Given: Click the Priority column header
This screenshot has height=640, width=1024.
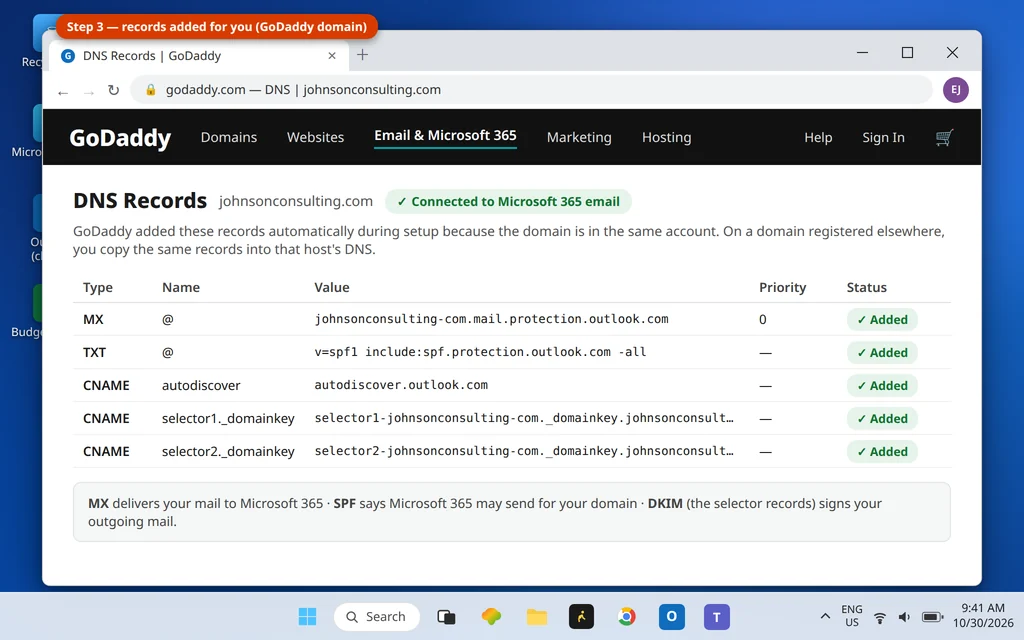Looking at the screenshot, I should pyautogui.click(x=782, y=287).
